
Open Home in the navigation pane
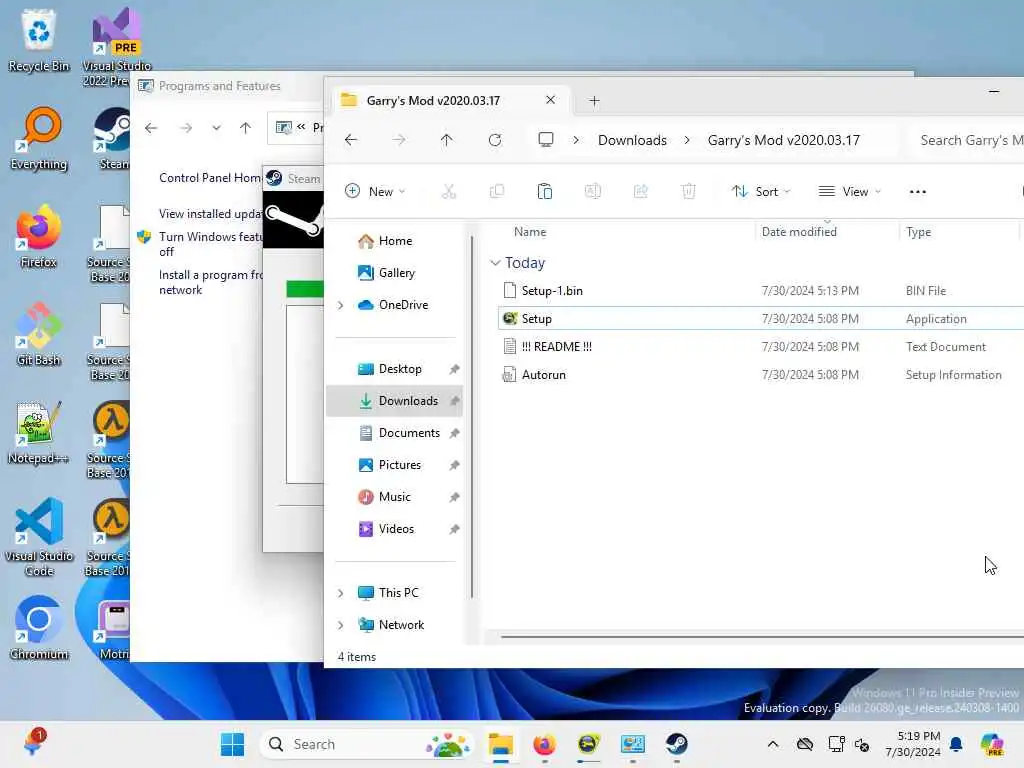point(394,241)
